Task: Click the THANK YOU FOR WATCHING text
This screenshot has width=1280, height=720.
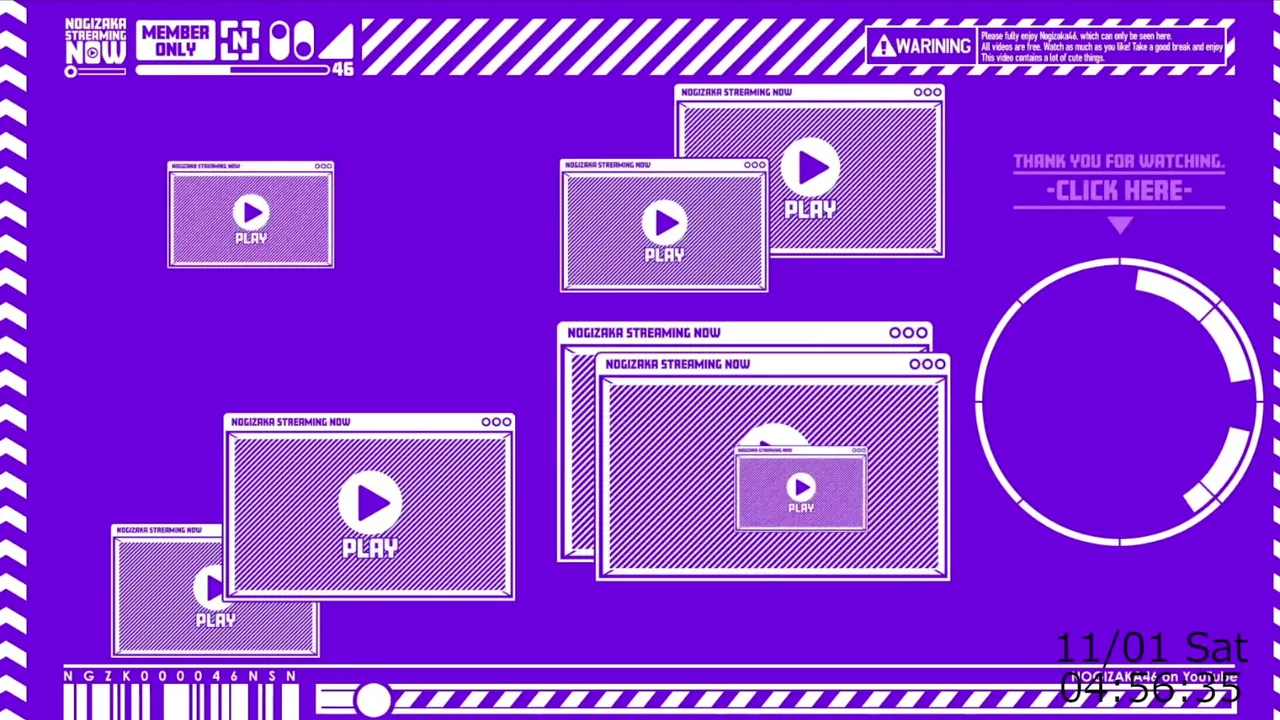Action: point(1118,161)
